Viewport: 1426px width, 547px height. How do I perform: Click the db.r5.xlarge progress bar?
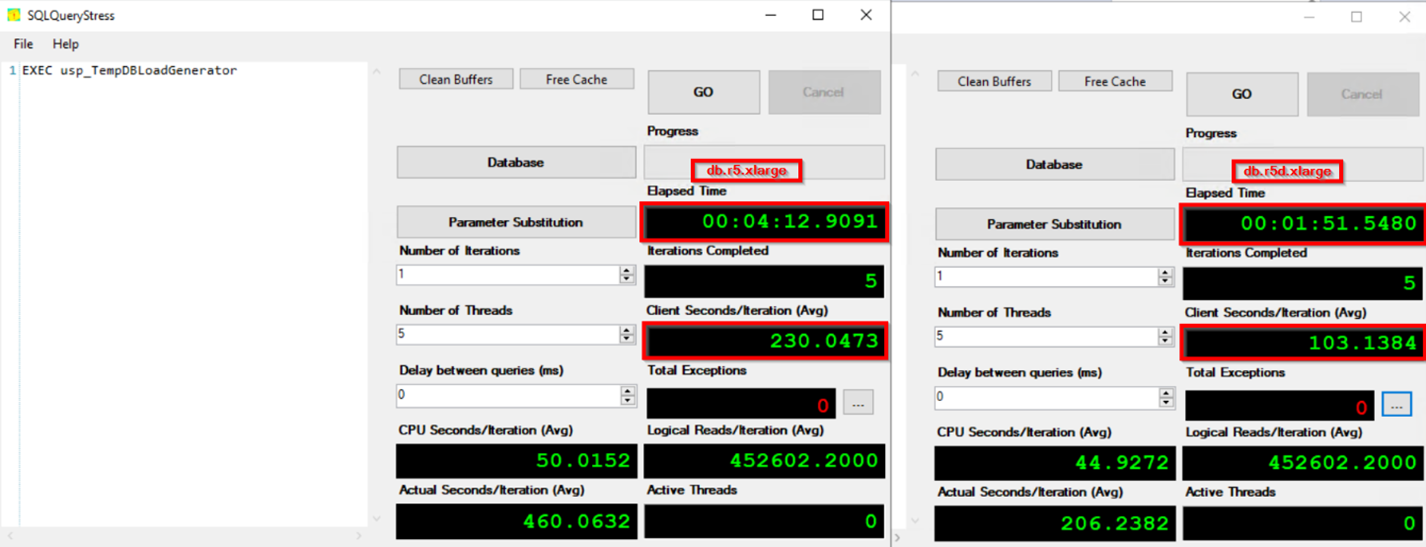pyautogui.click(x=764, y=162)
